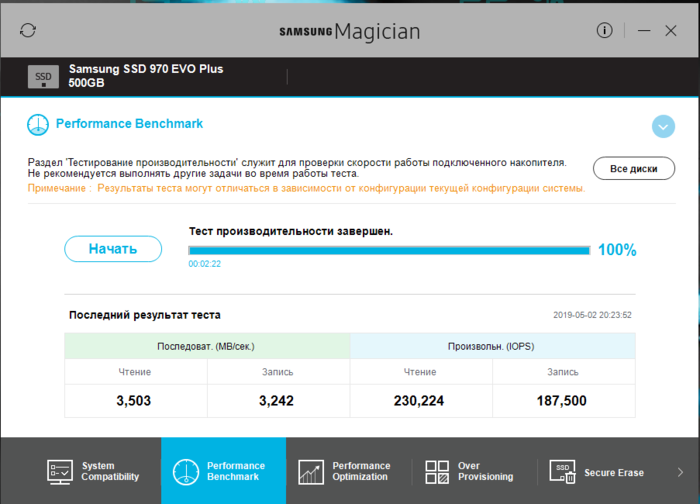The height and width of the screenshot is (504, 700).
Task: Click the sequential write value 3,242
Action: click(x=276, y=400)
